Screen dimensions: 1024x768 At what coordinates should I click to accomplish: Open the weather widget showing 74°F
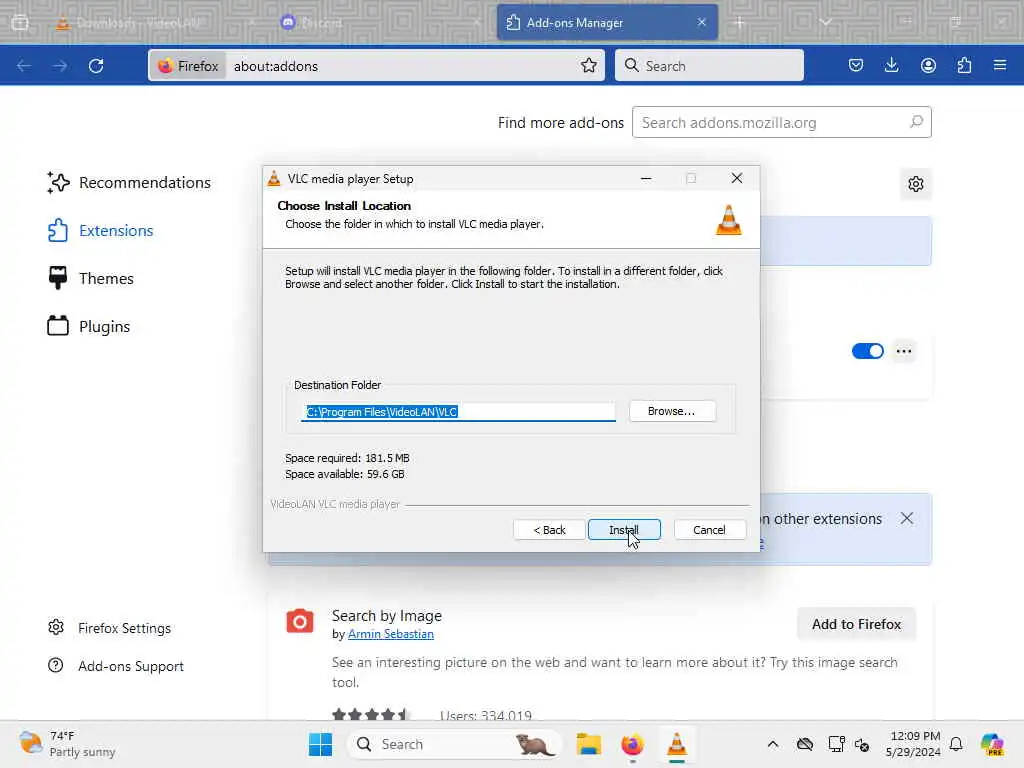coord(67,744)
